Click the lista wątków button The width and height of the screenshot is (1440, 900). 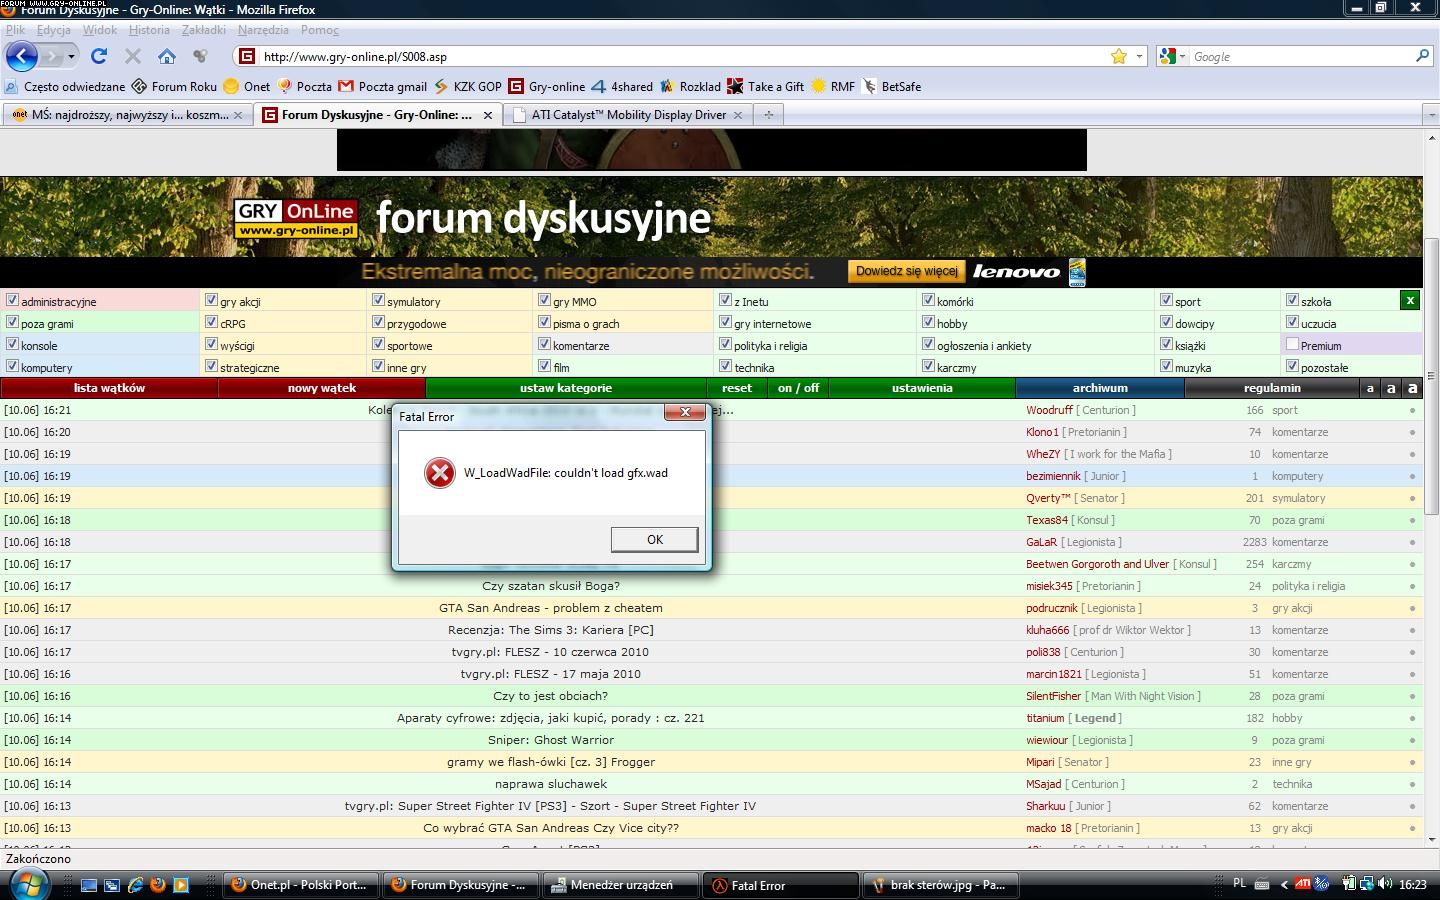coord(109,388)
